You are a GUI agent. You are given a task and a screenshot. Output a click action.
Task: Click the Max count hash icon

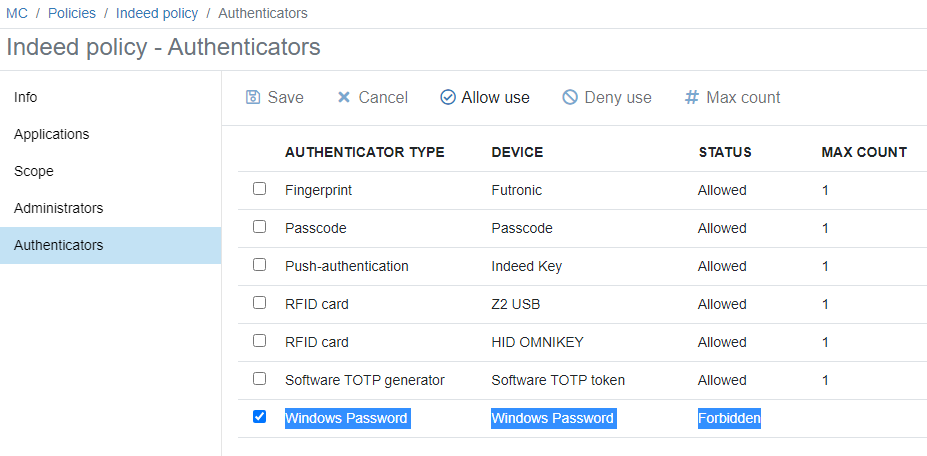[x=692, y=97]
